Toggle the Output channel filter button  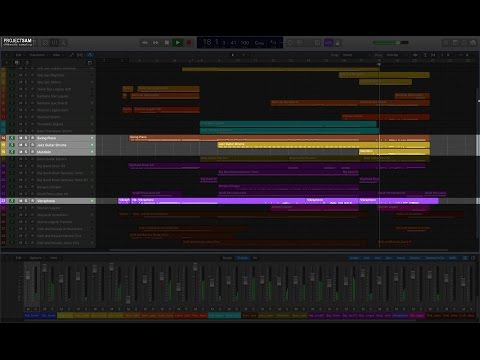(415, 258)
